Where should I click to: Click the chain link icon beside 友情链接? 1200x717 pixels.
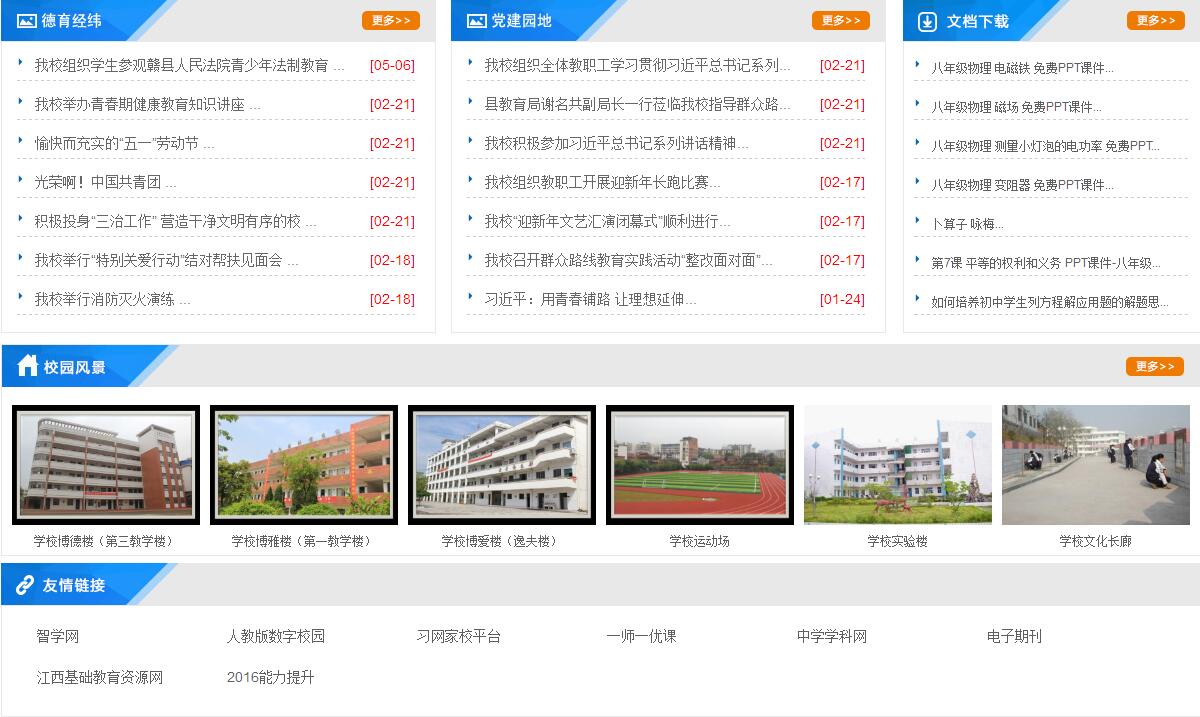25,585
